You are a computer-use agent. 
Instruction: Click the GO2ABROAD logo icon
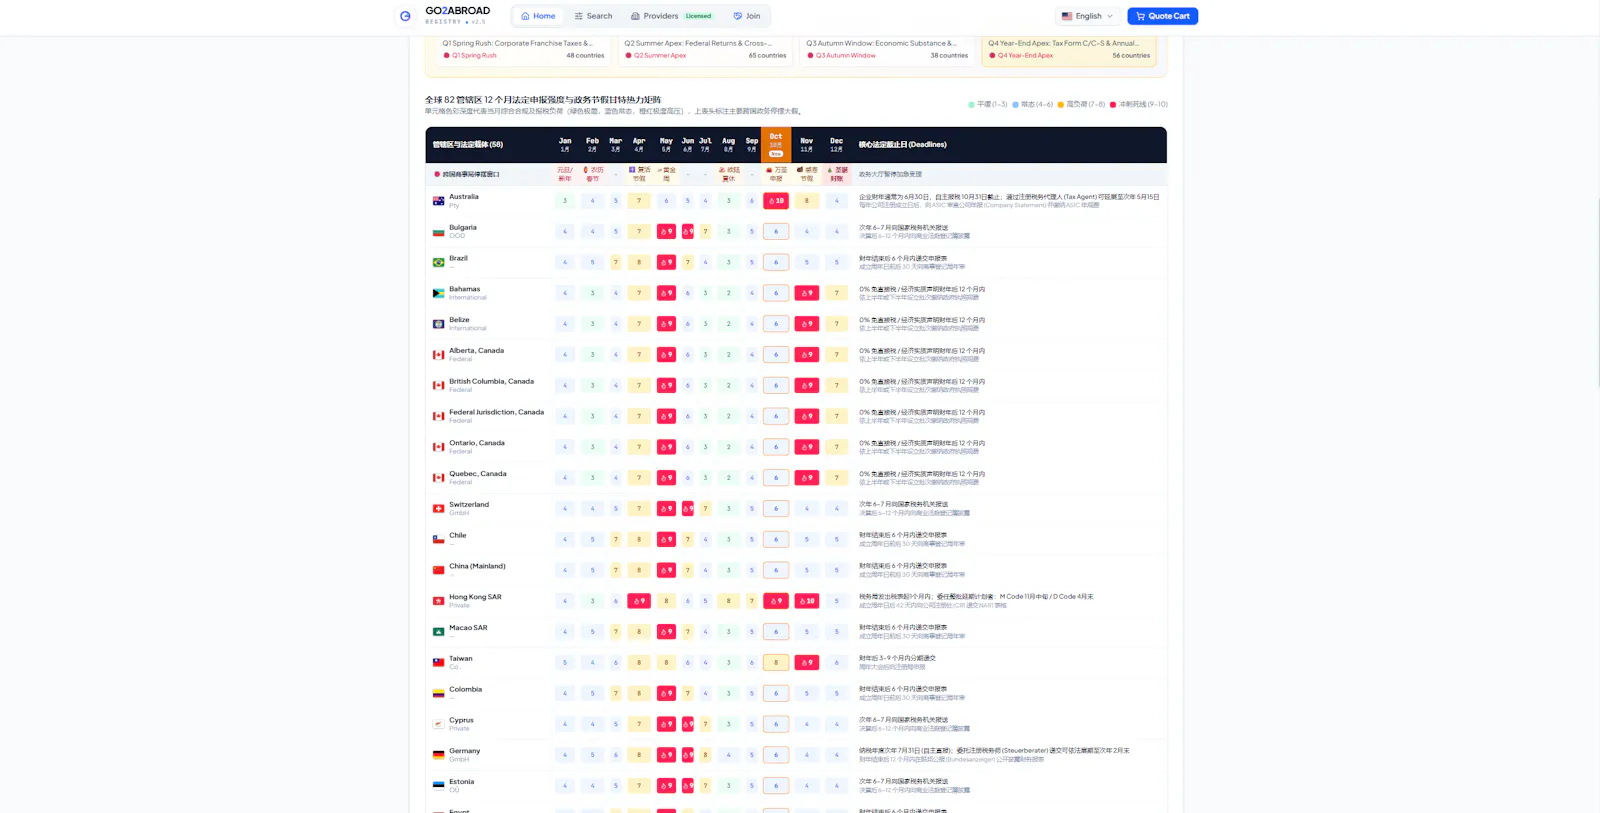pyautogui.click(x=405, y=16)
